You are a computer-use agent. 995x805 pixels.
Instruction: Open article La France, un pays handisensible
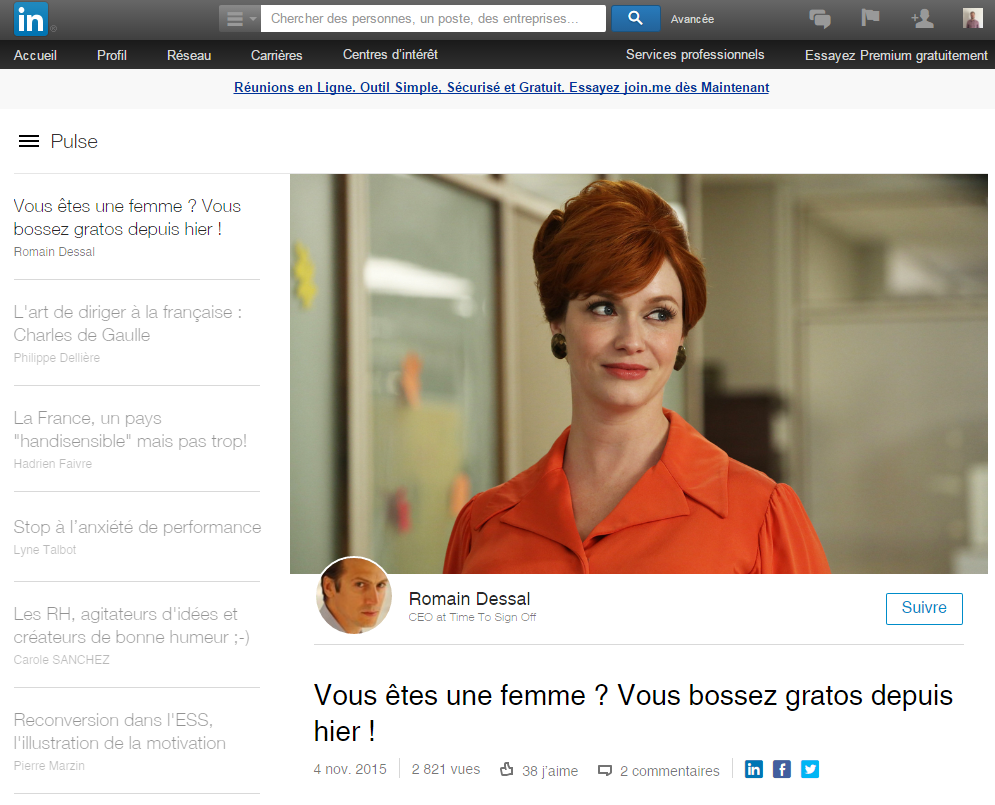(x=130, y=429)
